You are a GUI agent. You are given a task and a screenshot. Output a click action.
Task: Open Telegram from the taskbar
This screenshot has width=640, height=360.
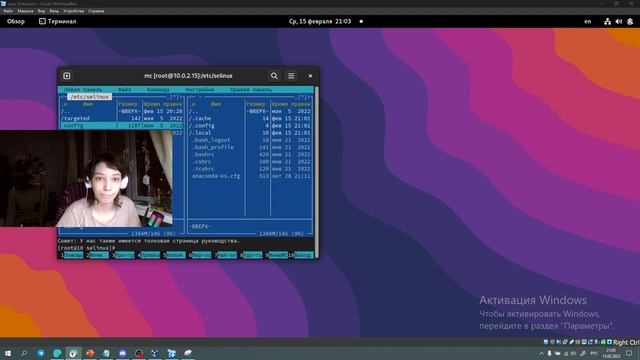pos(41,353)
